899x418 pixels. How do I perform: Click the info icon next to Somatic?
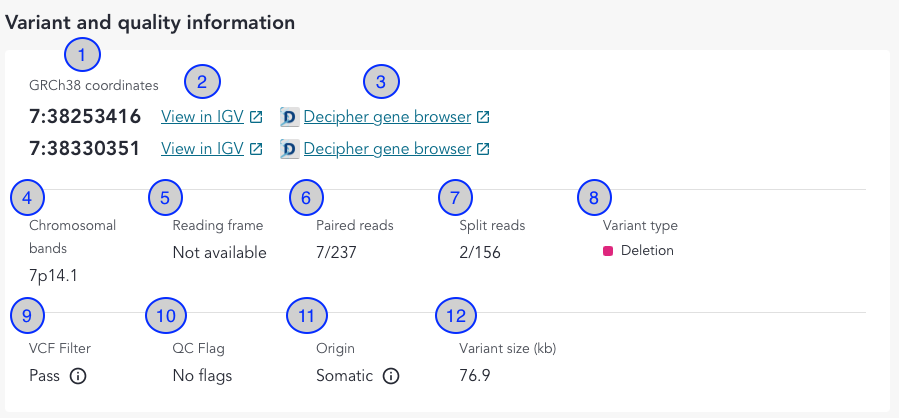(x=391, y=377)
